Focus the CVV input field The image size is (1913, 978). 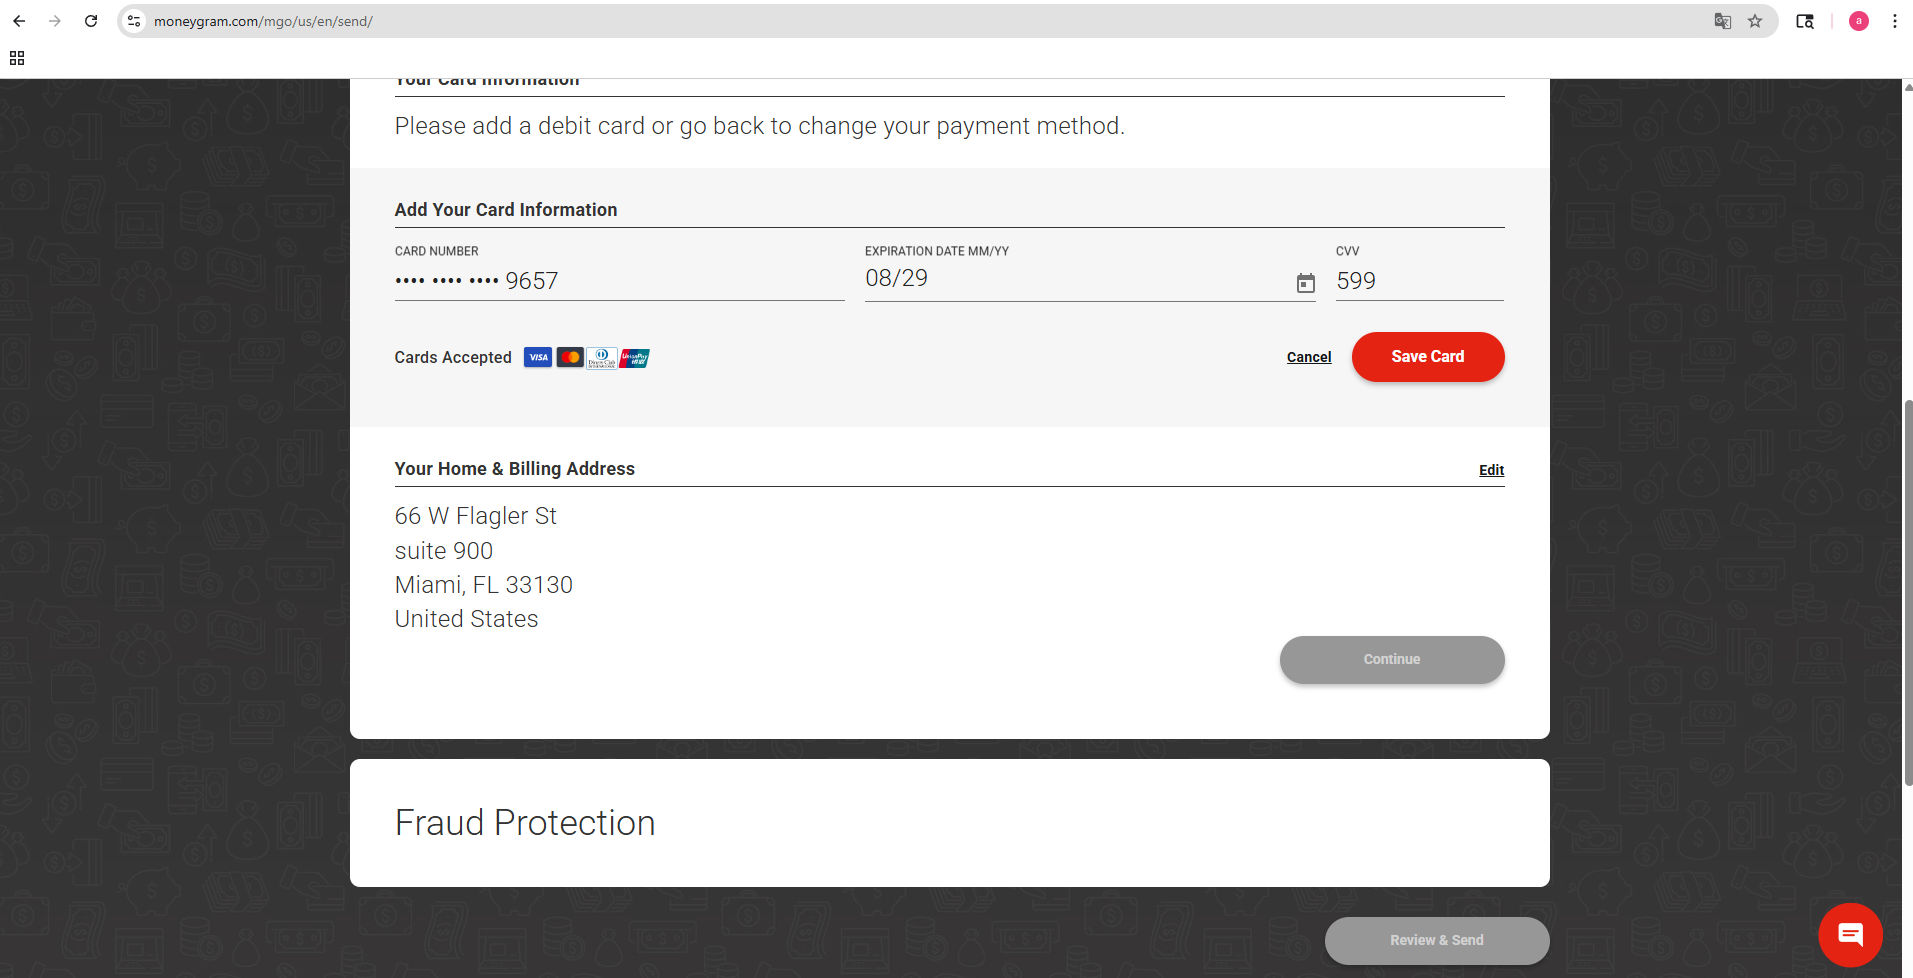click(1418, 281)
